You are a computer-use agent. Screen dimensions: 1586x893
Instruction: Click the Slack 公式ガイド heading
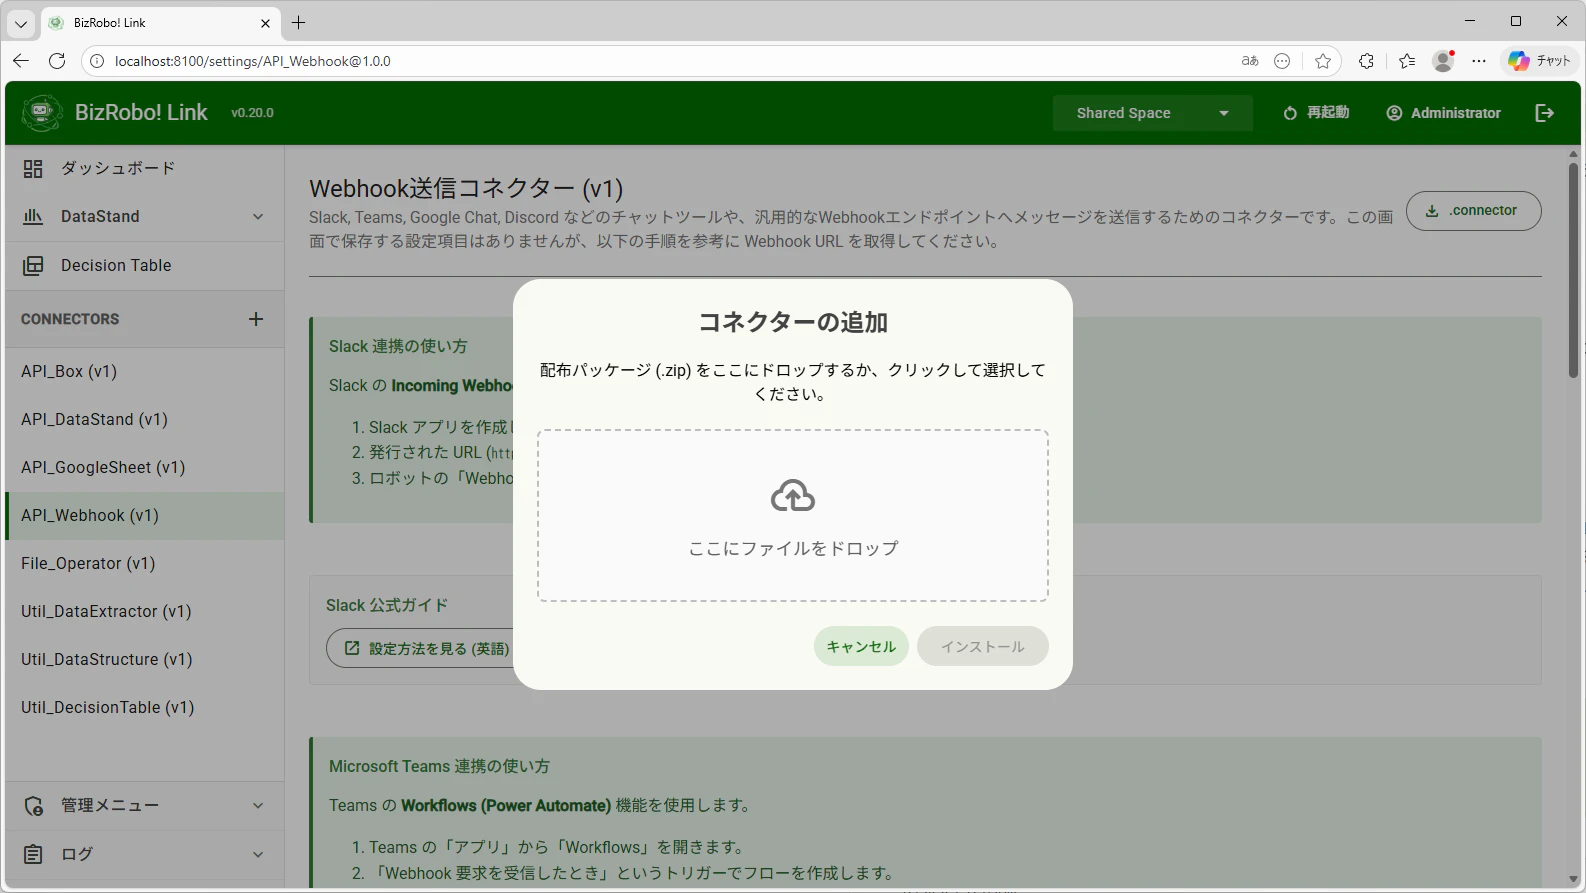coord(387,605)
